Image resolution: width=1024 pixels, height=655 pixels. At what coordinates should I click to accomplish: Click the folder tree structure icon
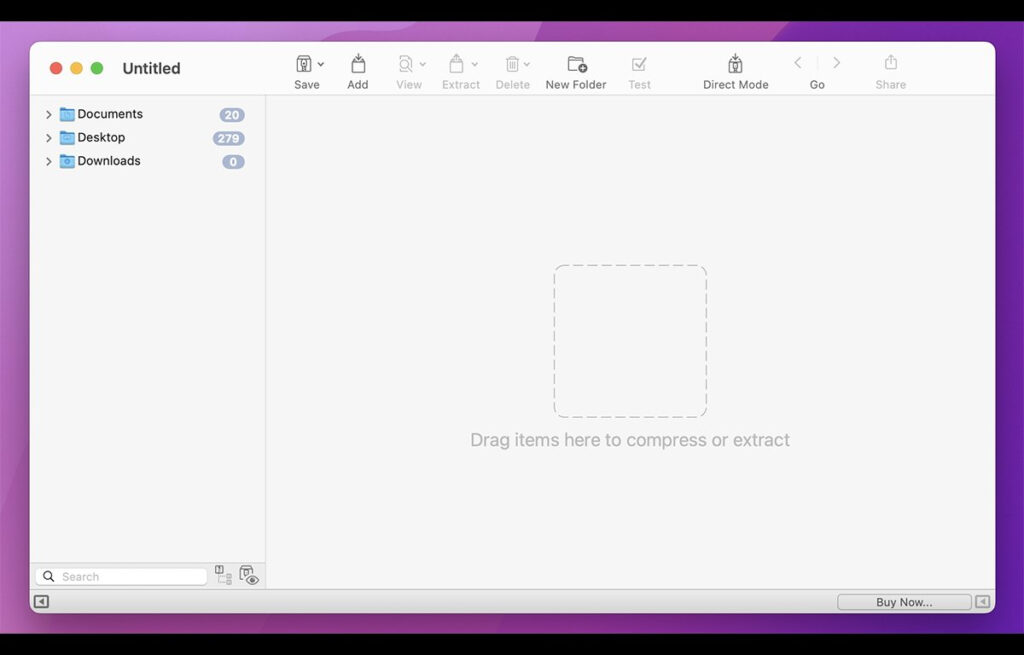(223, 576)
